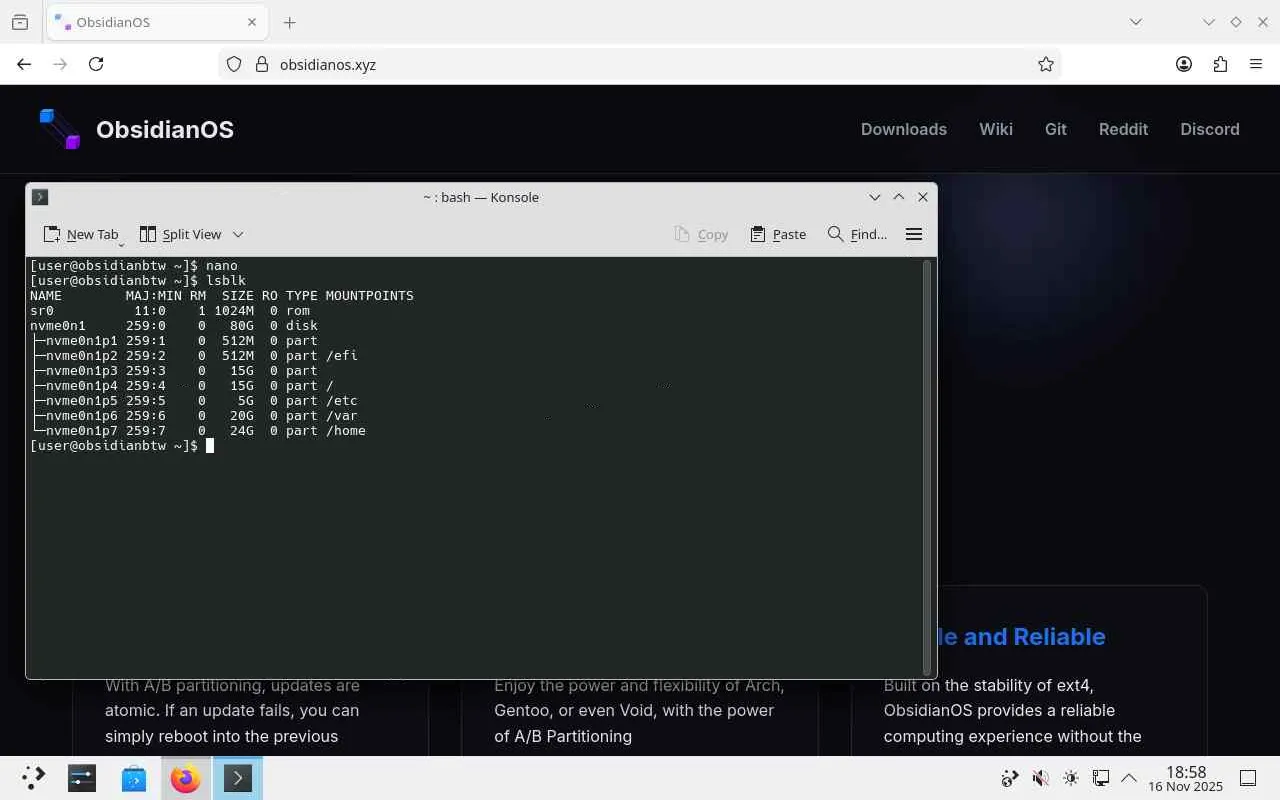Open Firefox tracking protection shield
Viewport: 1280px width, 800px height.
pos(234,64)
